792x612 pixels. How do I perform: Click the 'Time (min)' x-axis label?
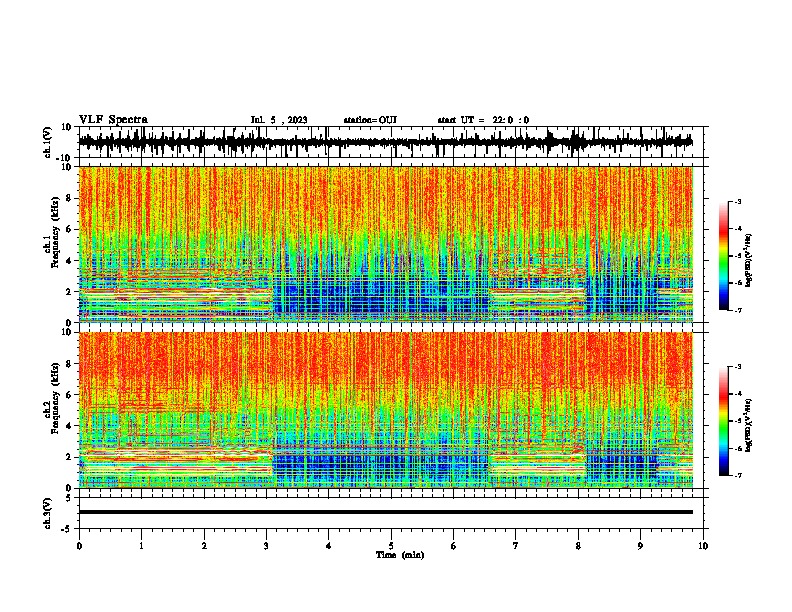400,555
